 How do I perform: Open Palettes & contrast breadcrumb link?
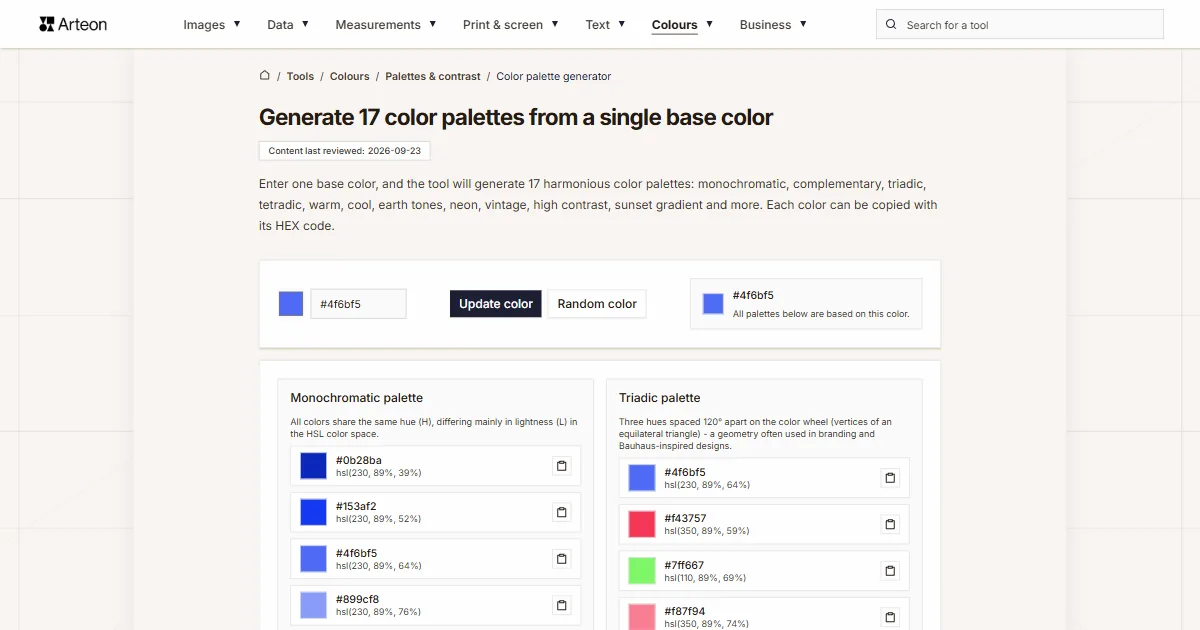tap(433, 76)
